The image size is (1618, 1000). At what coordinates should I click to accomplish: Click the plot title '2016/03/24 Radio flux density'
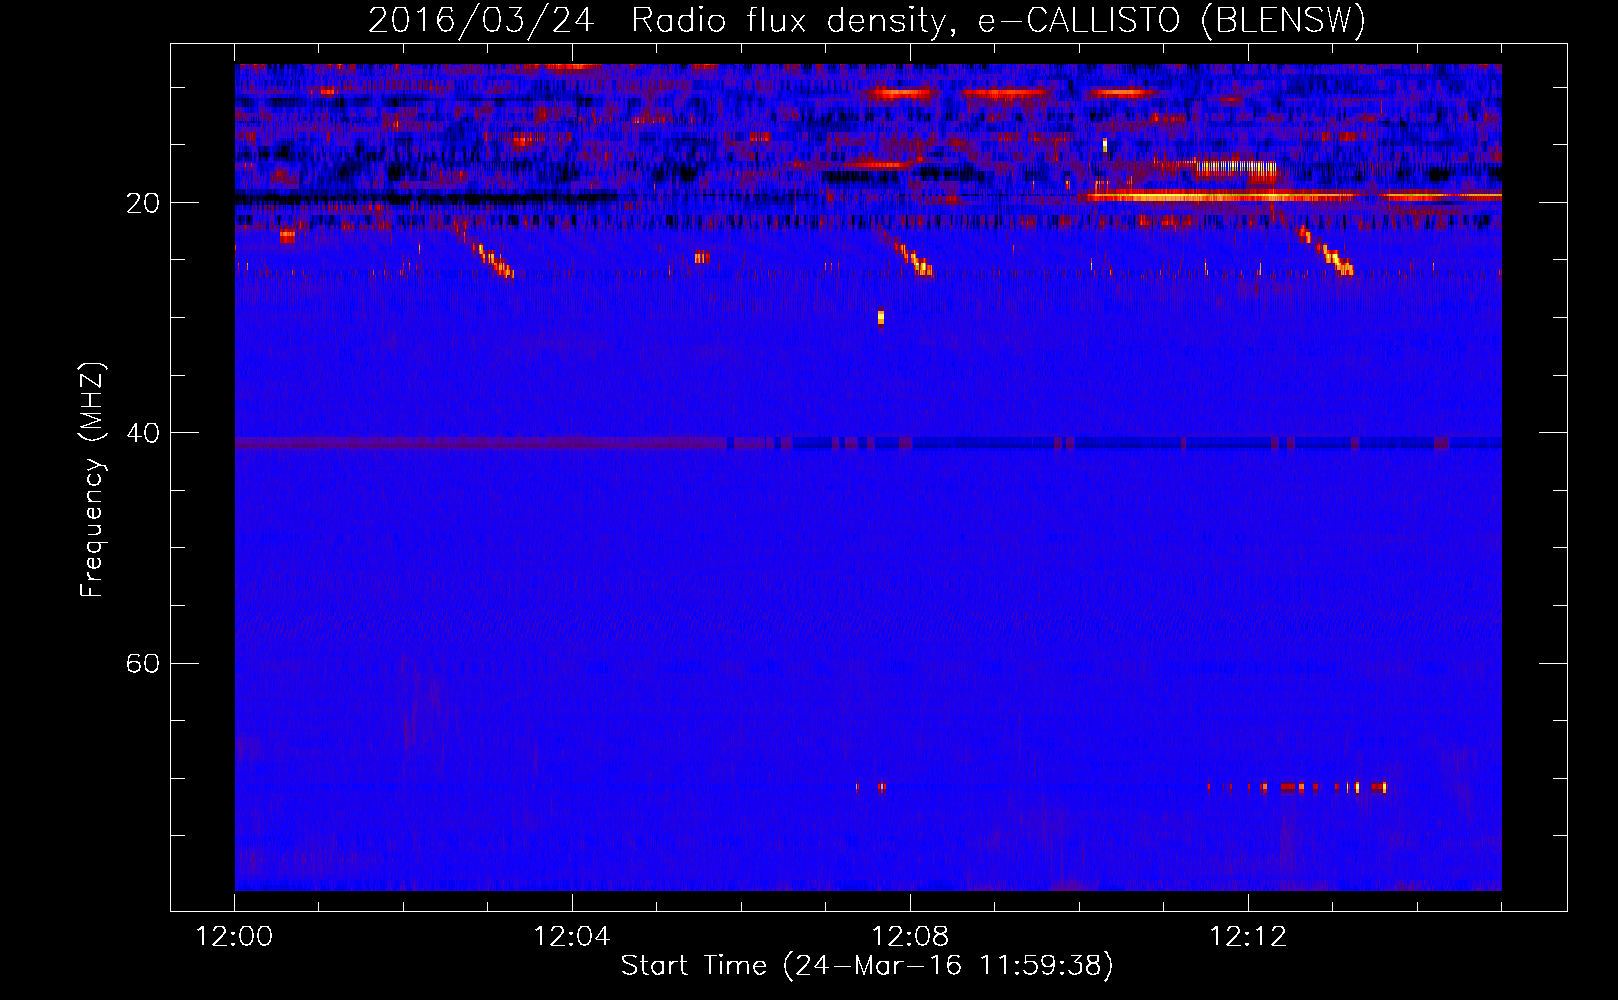pyautogui.click(x=867, y=20)
